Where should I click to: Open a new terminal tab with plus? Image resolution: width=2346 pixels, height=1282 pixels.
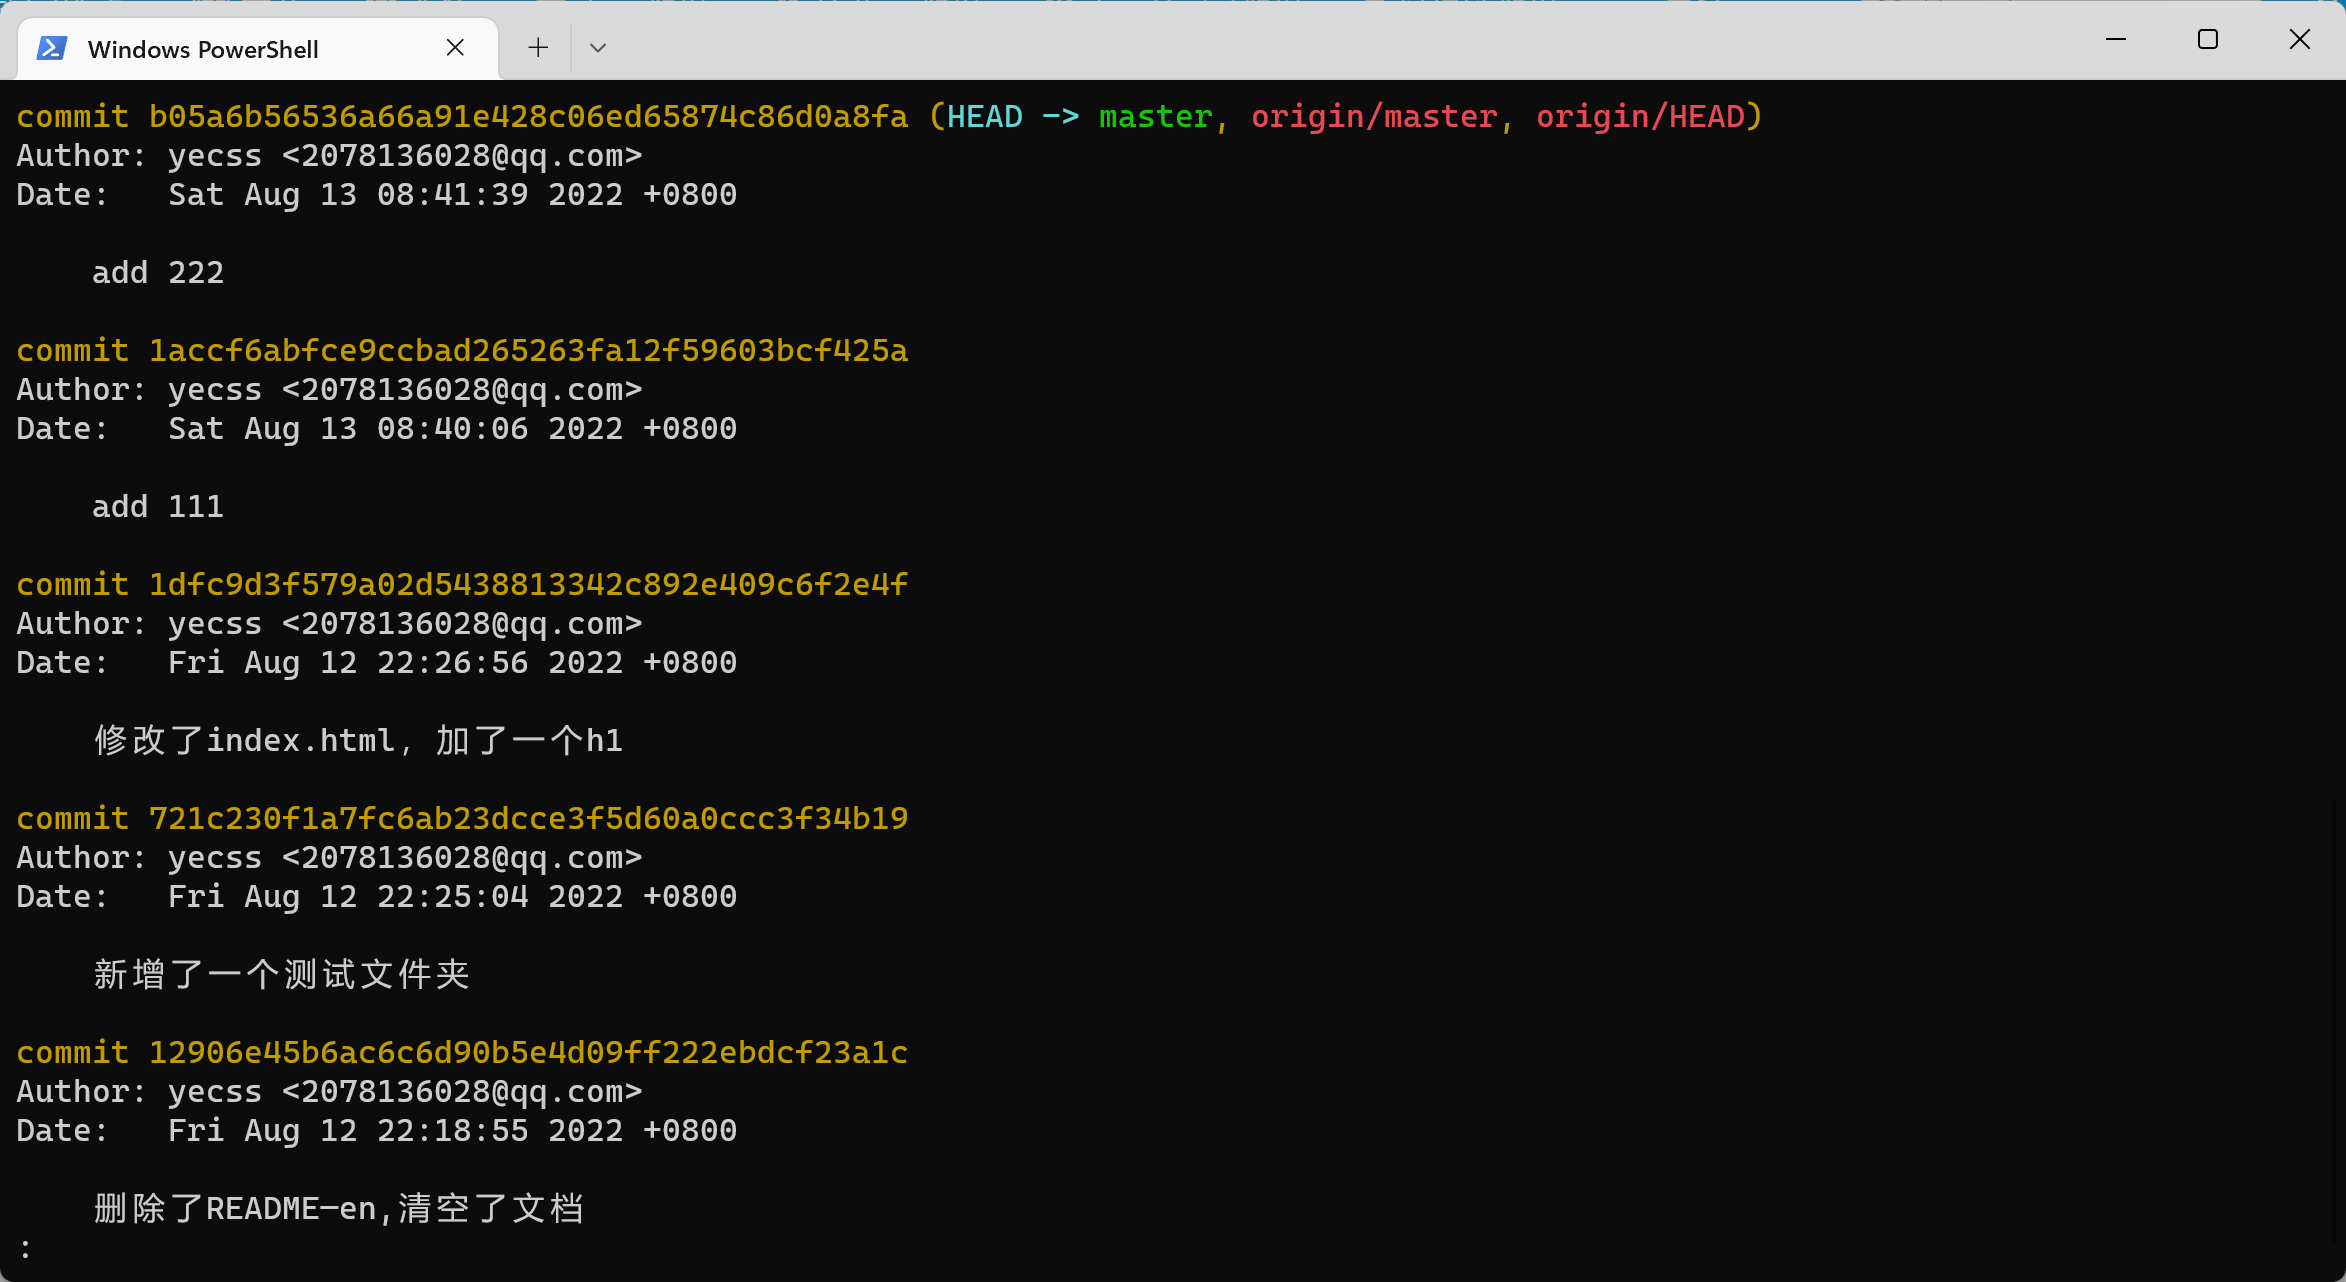[538, 48]
